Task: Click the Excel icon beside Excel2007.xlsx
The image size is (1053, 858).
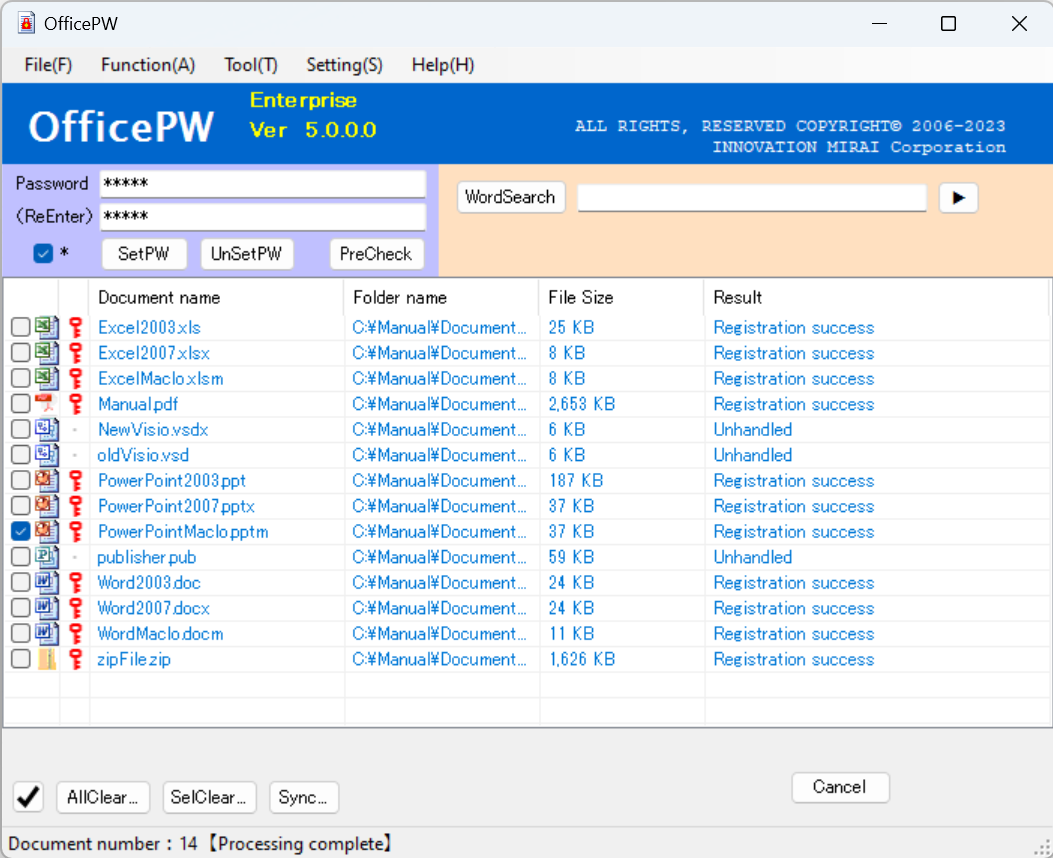Action: (46, 352)
